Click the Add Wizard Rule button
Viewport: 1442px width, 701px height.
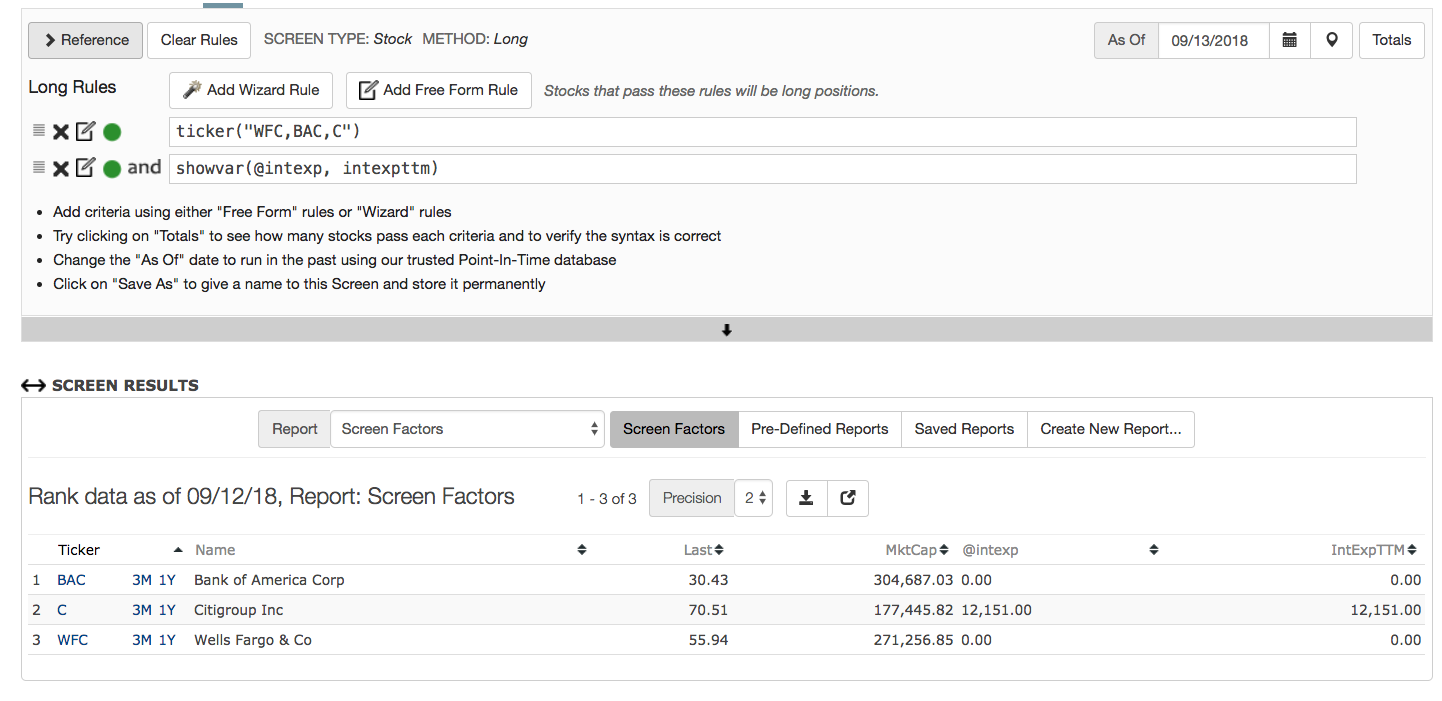coord(251,90)
